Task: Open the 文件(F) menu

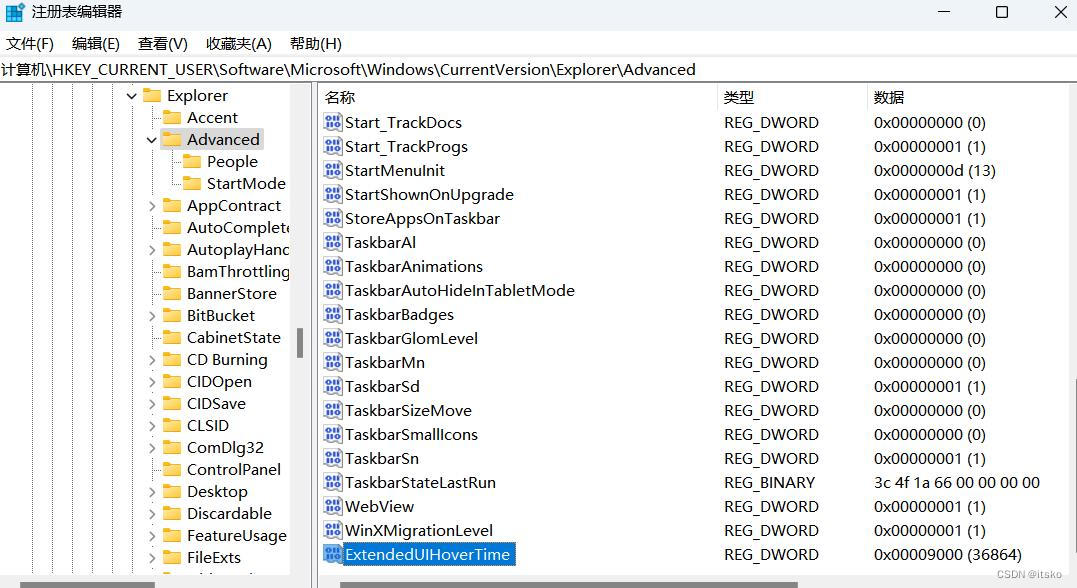Action: (x=30, y=44)
